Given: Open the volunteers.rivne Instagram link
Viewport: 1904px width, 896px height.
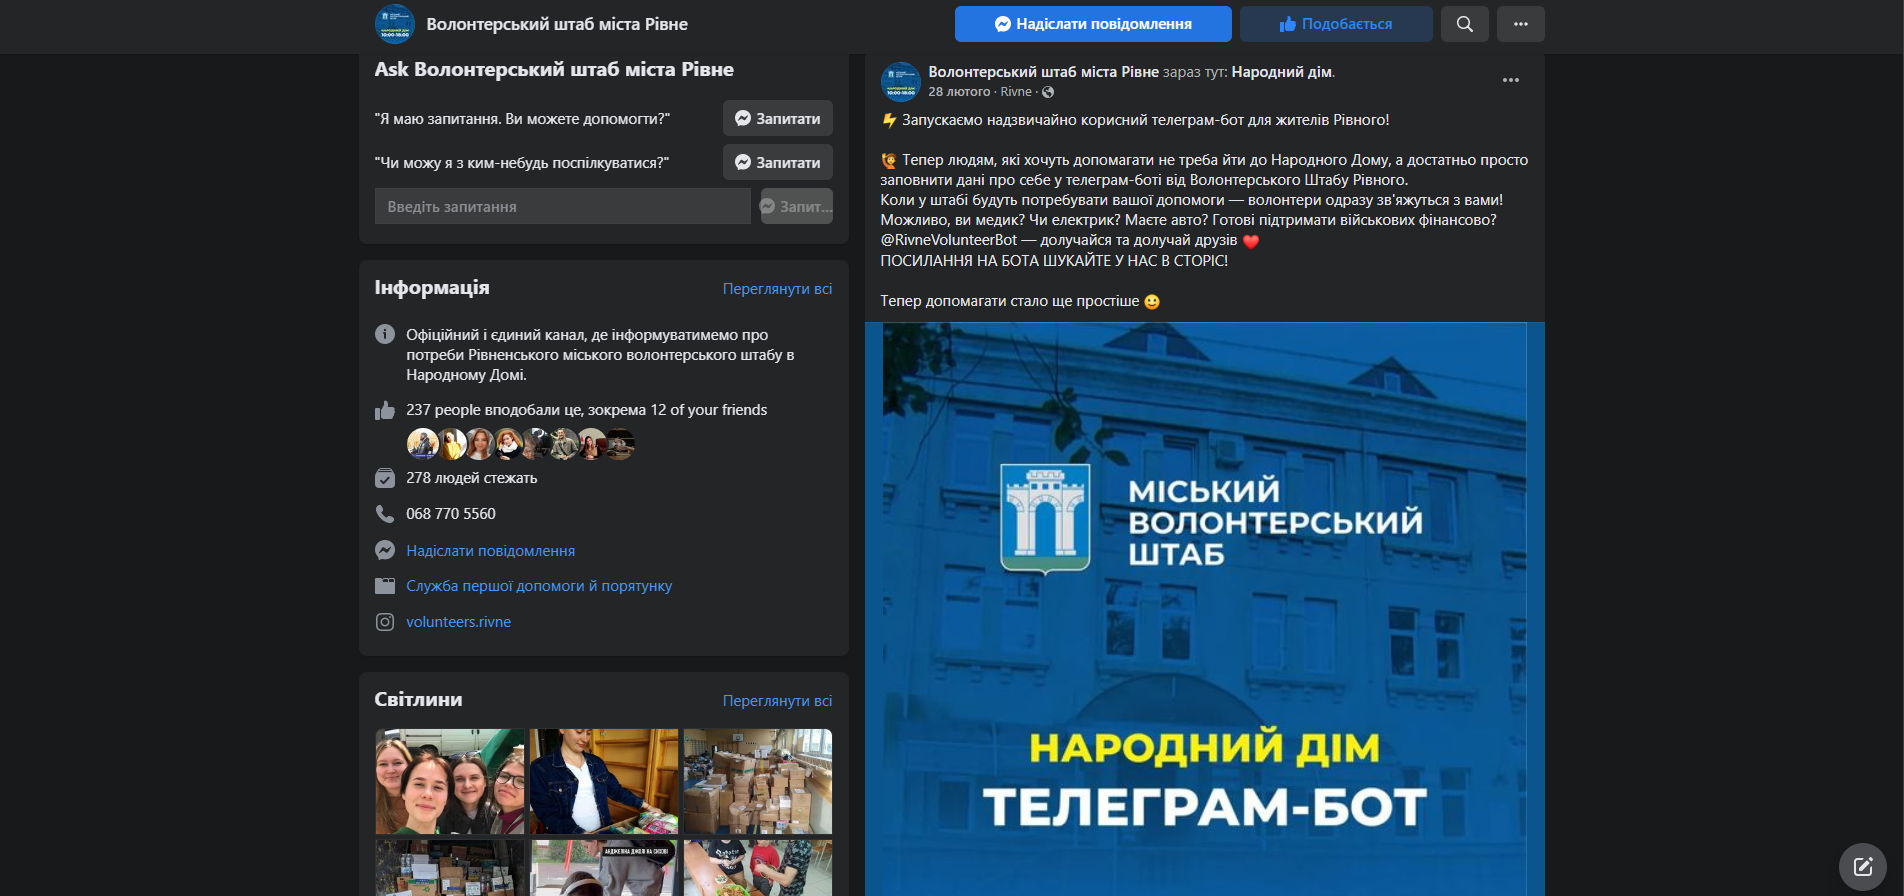Looking at the screenshot, I should 458,622.
